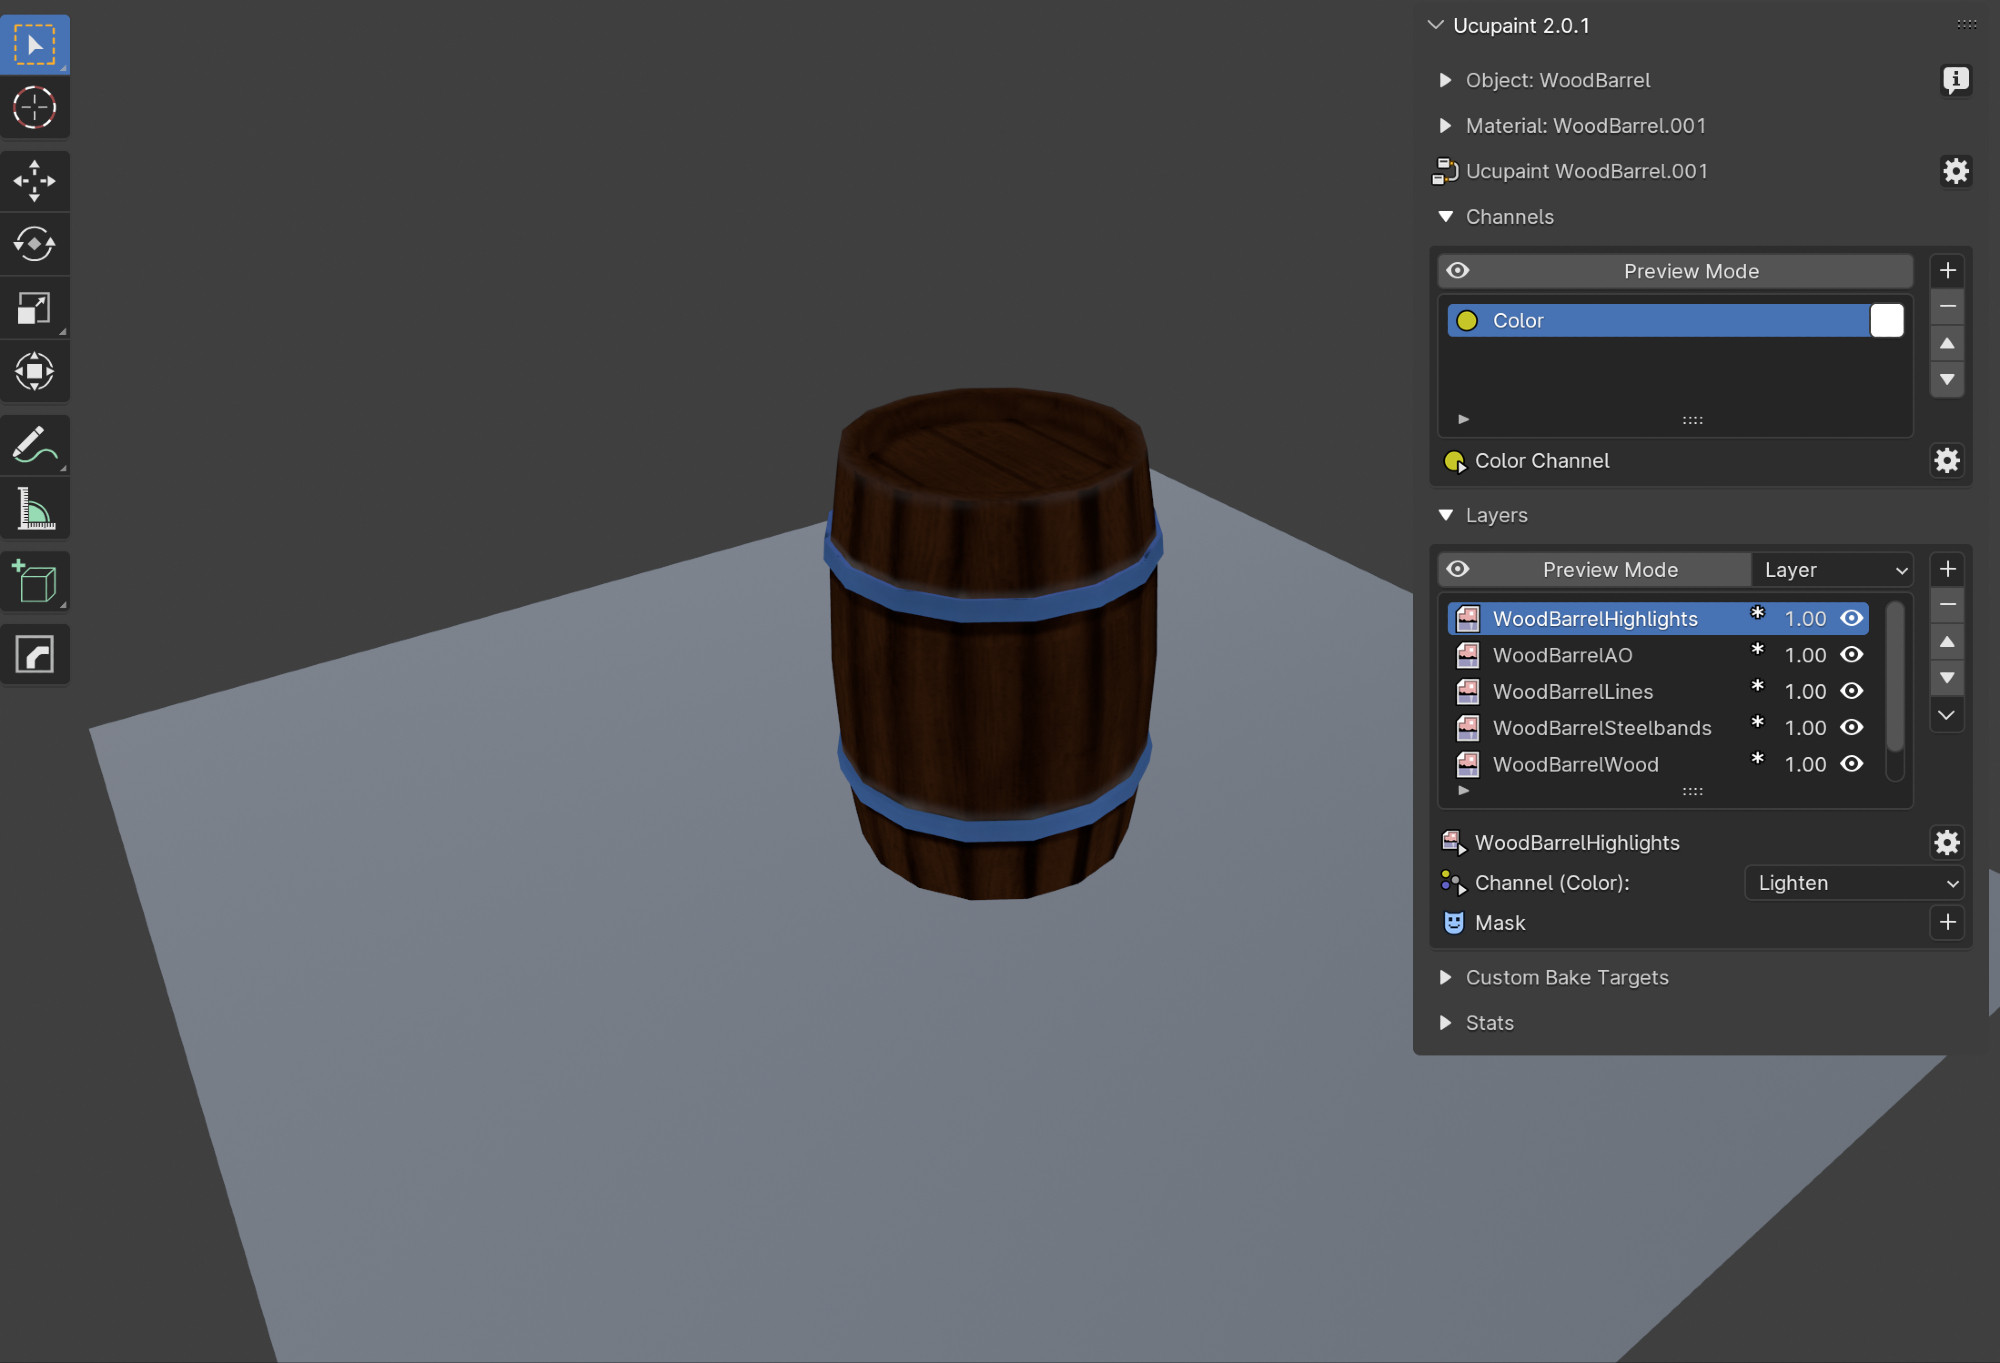Select the Measure tool

pyautogui.click(x=35, y=508)
